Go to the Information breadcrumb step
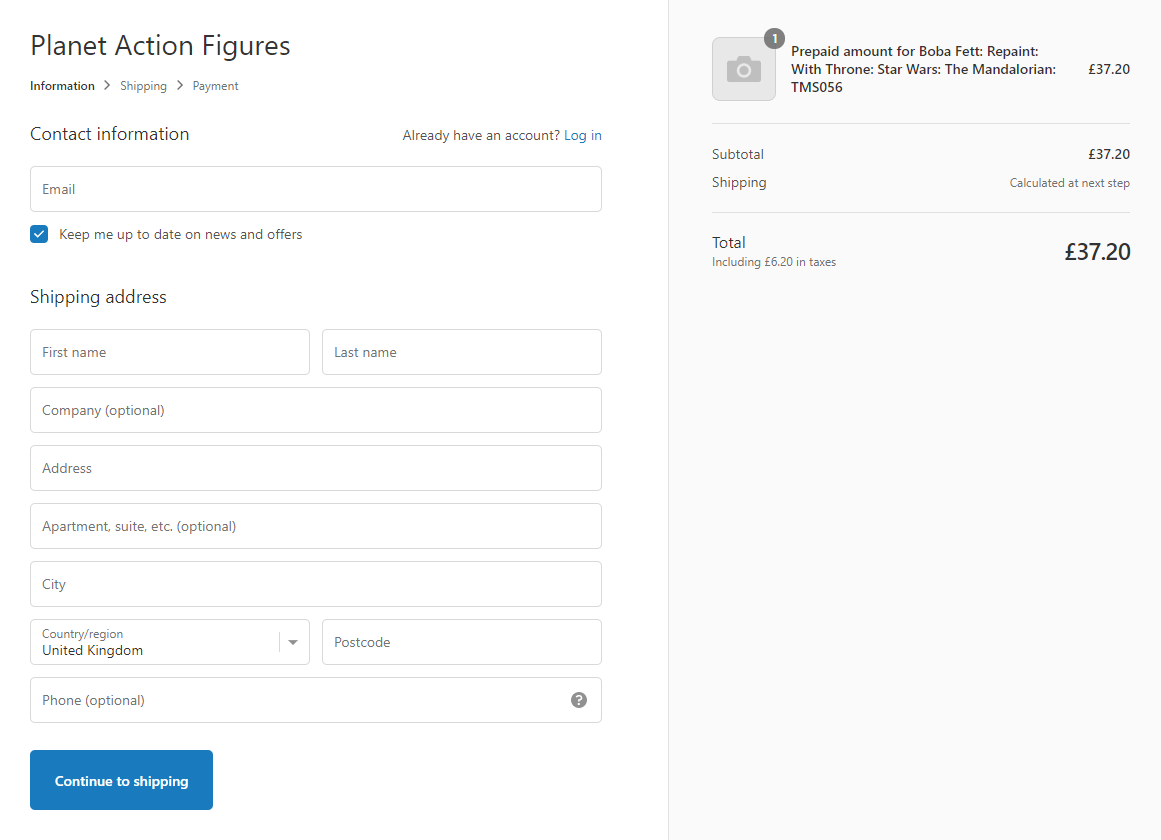 click(x=62, y=86)
